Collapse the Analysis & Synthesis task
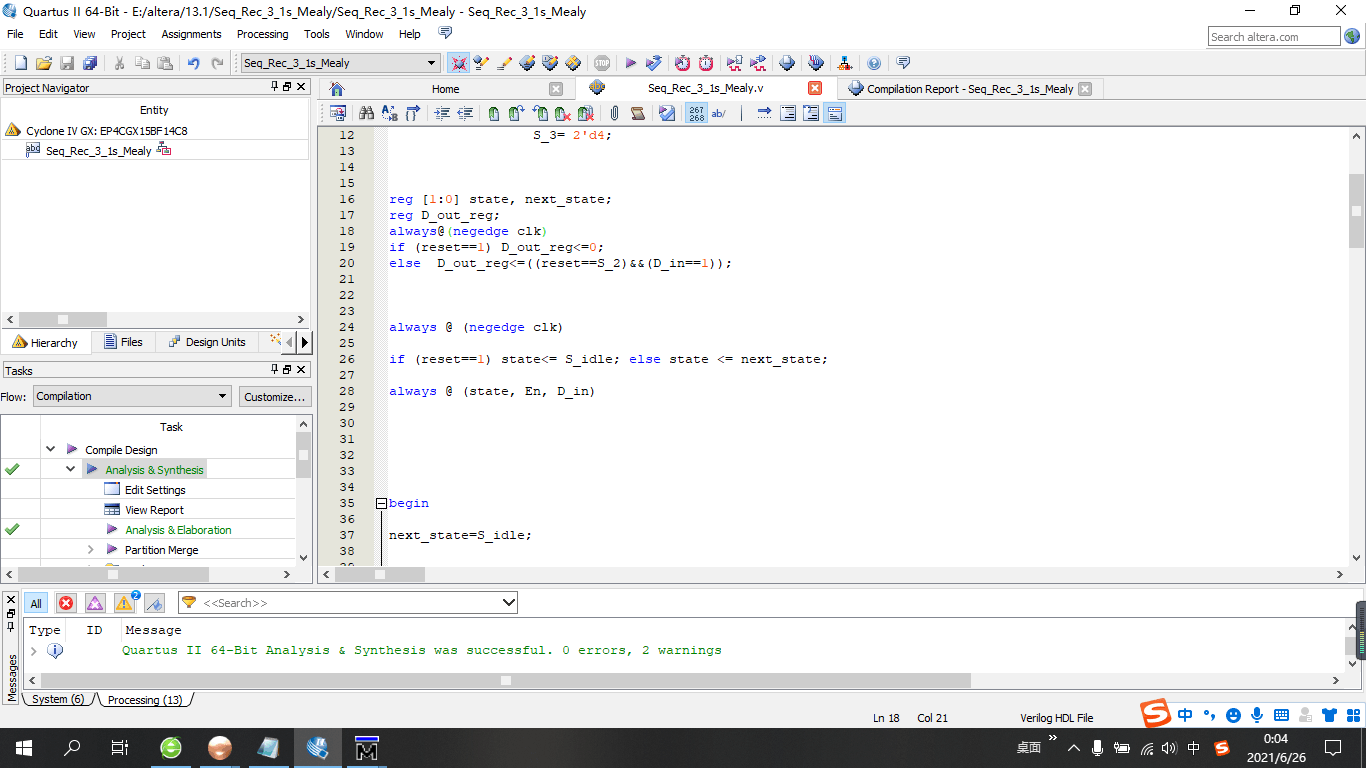The height and width of the screenshot is (768, 1366). [70, 469]
